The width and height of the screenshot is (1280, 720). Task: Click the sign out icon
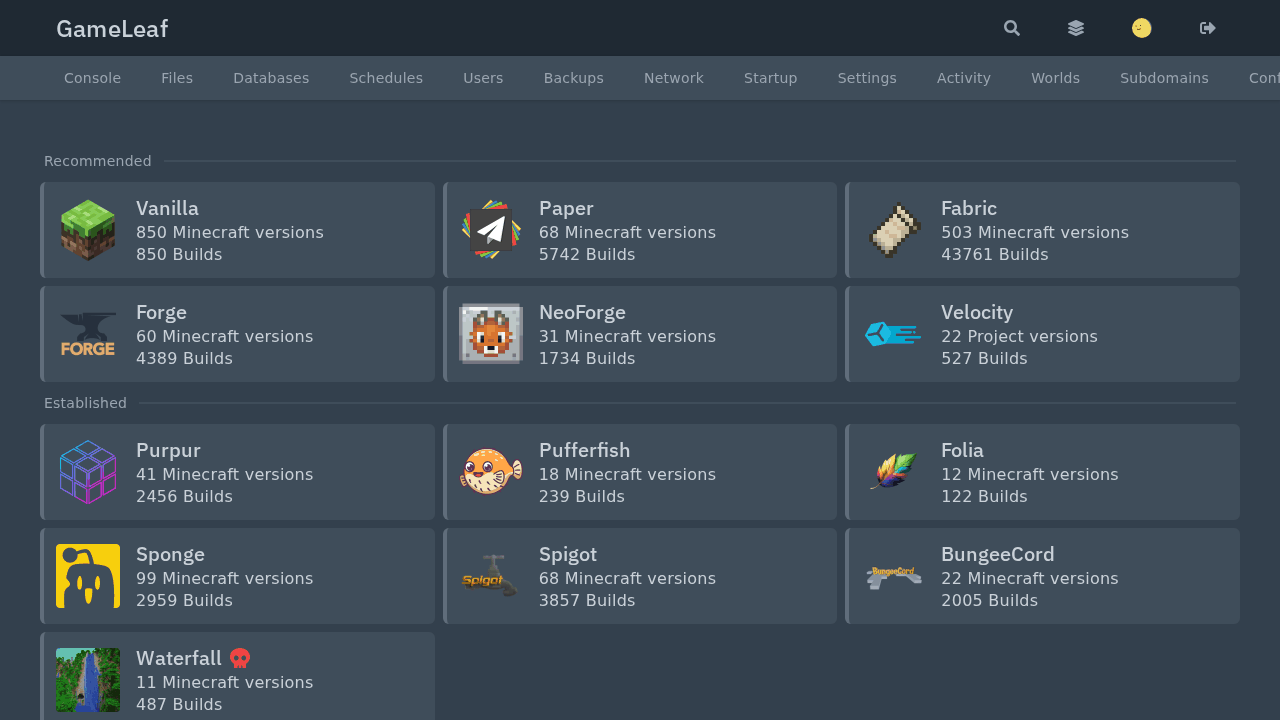(1208, 28)
